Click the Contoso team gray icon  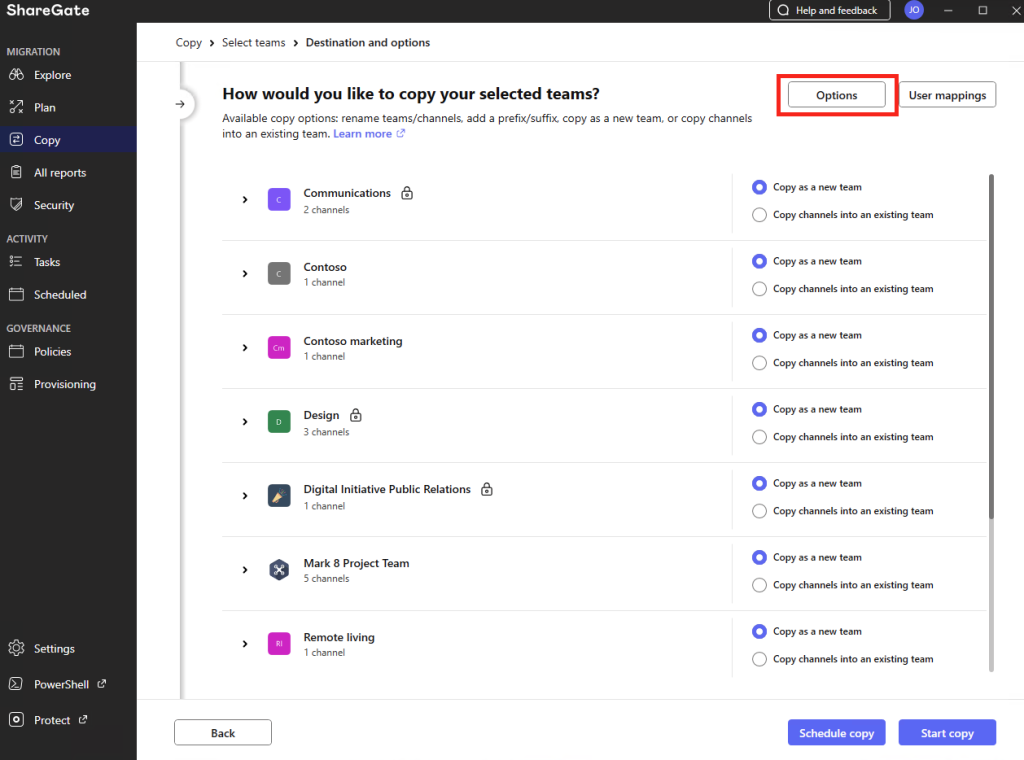coord(279,274)
